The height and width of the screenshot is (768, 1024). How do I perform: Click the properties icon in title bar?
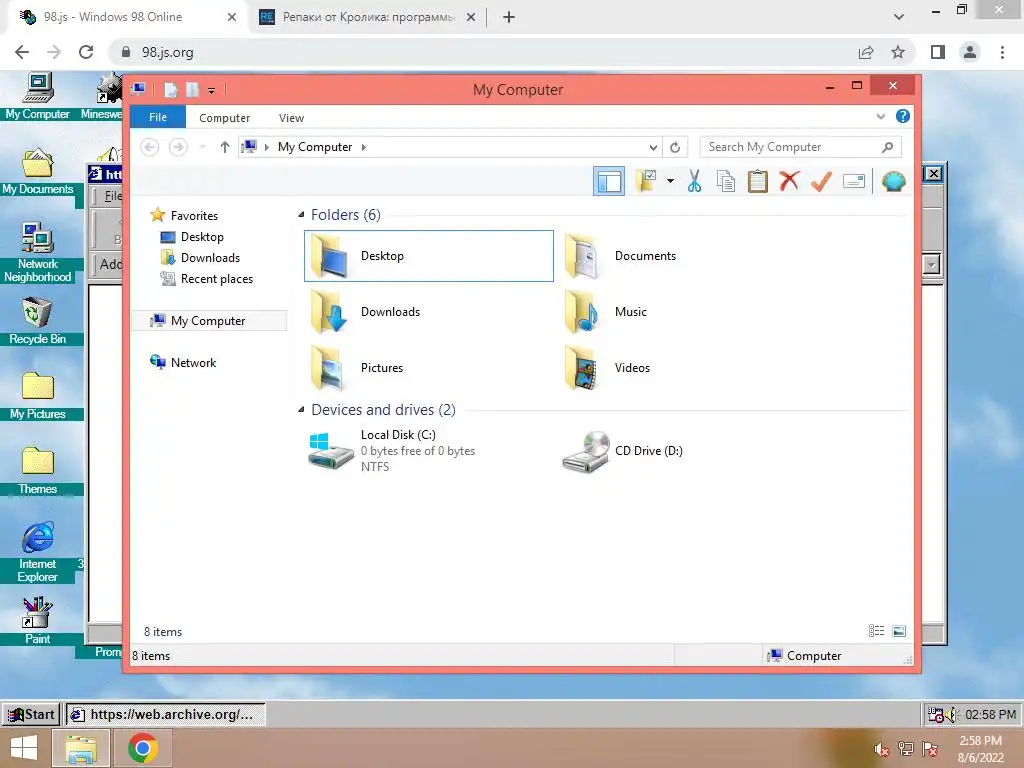(x=170, y=89)
